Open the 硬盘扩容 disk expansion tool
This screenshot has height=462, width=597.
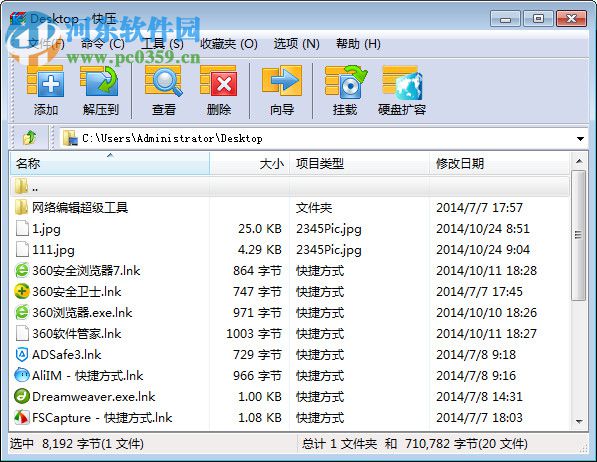point(402,82)
